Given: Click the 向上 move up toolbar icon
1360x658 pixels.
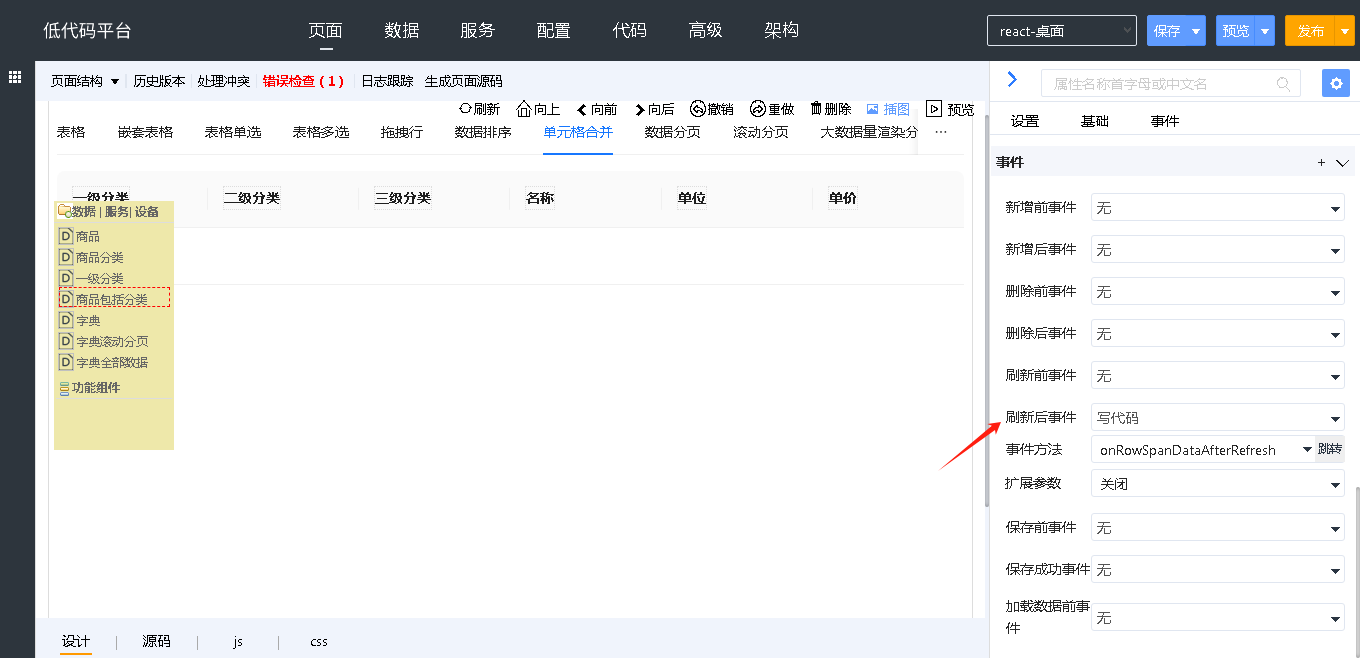Looking at the screenshot, I should (x=524, y=109).
